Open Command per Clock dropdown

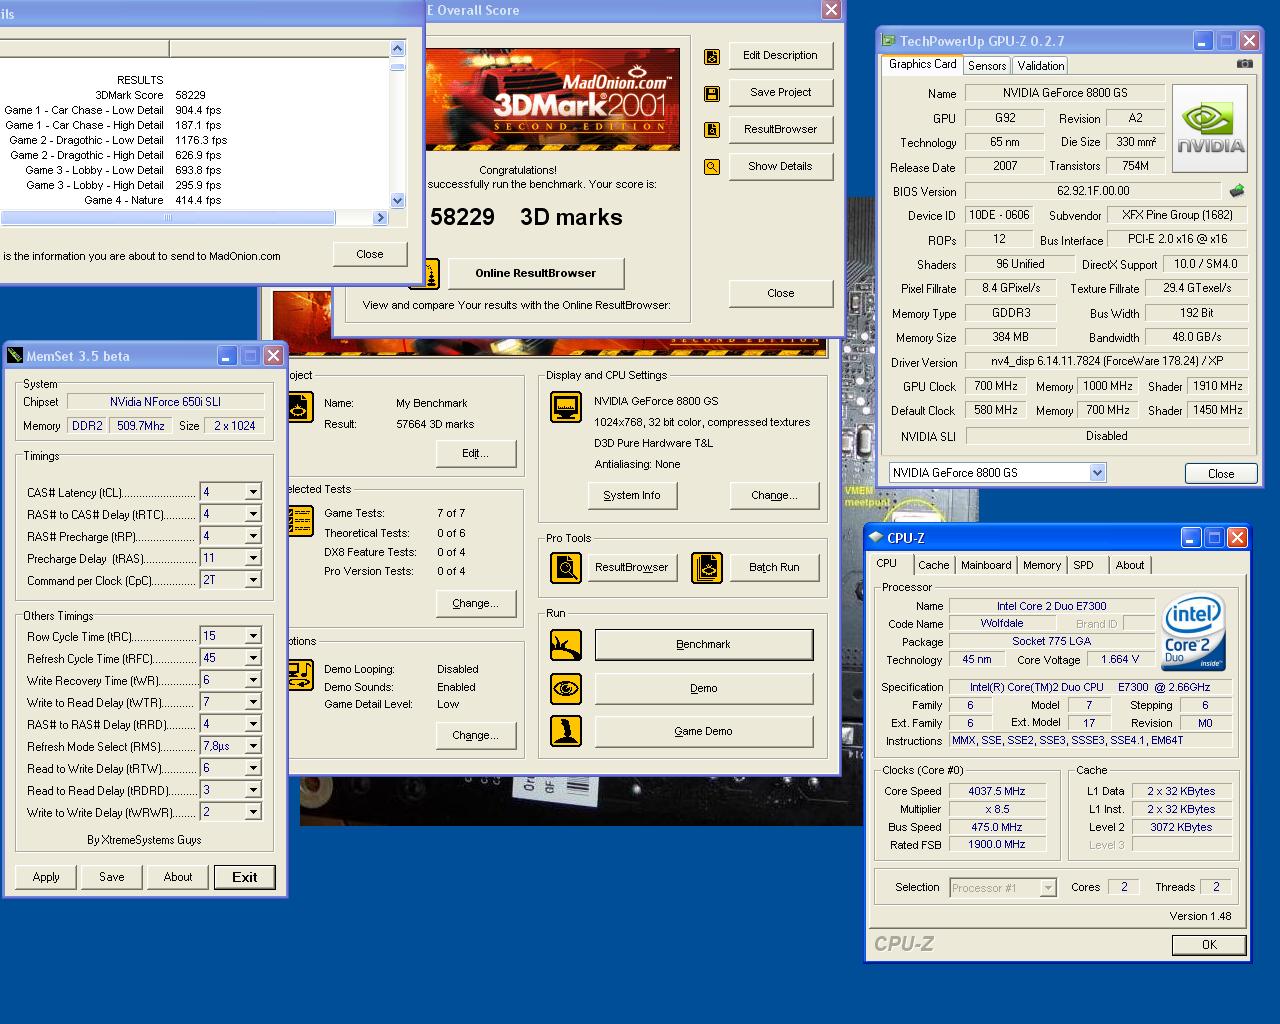253,580
